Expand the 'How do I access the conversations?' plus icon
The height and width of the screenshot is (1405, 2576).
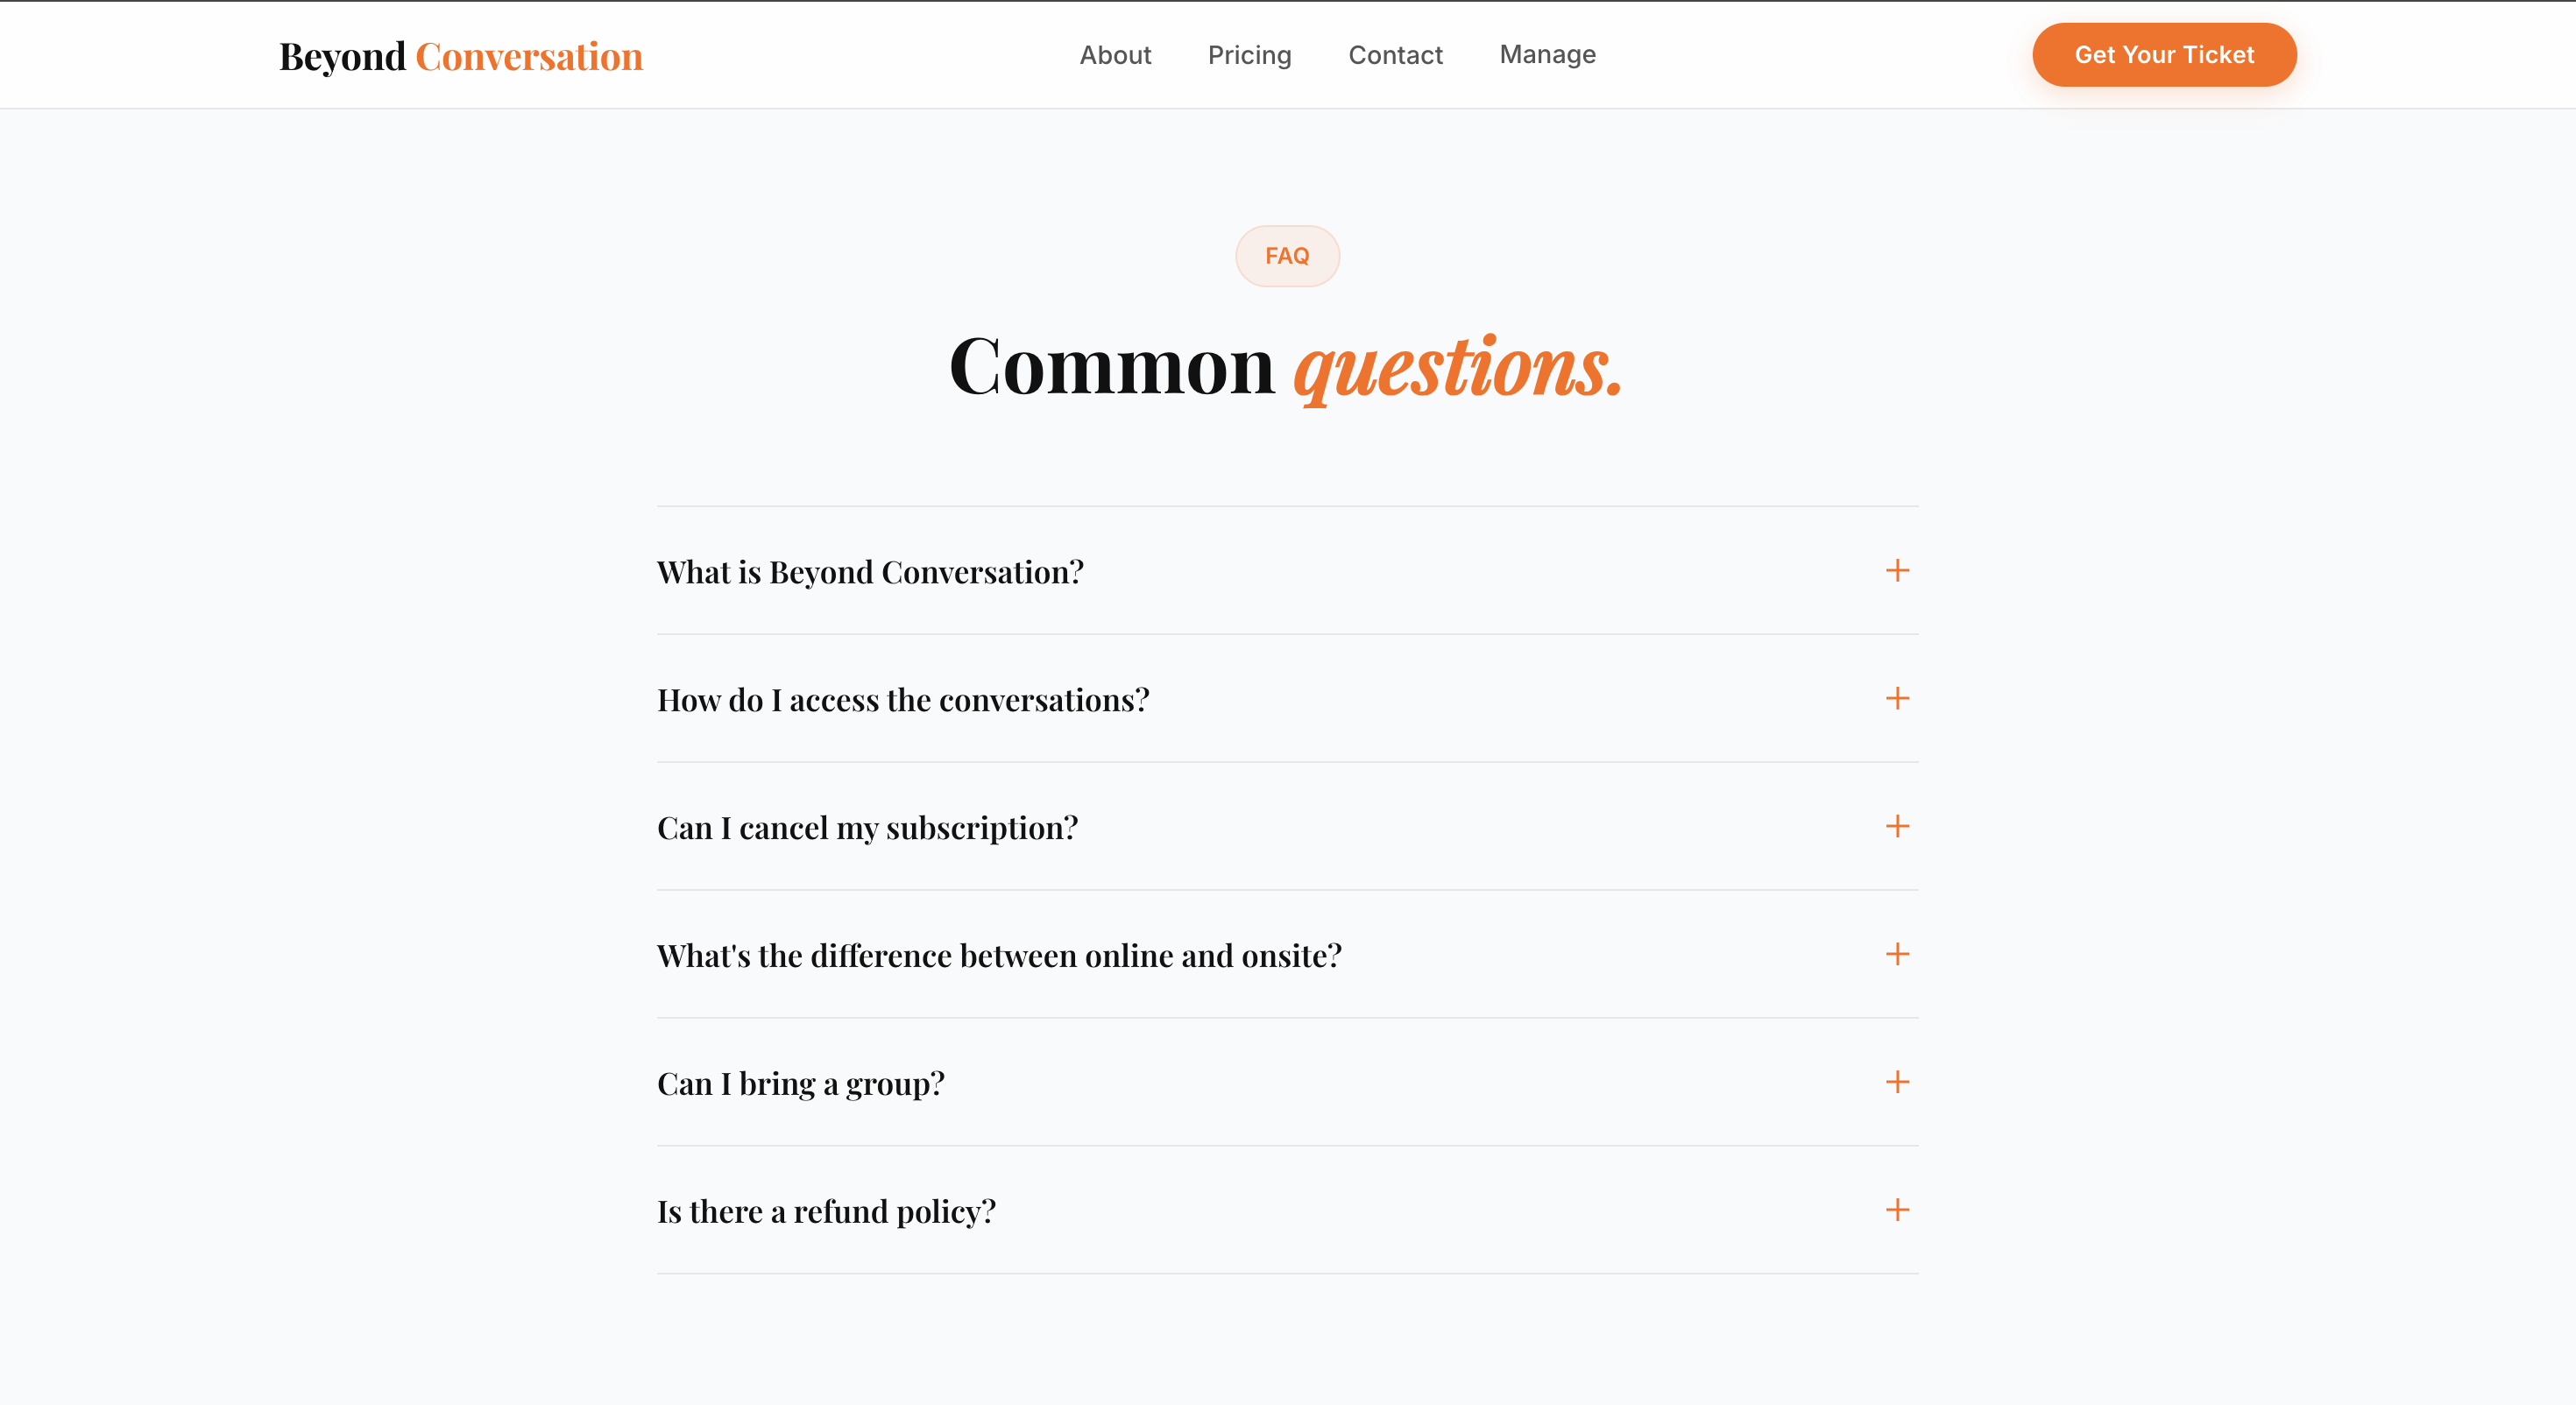click(1896, 699)
